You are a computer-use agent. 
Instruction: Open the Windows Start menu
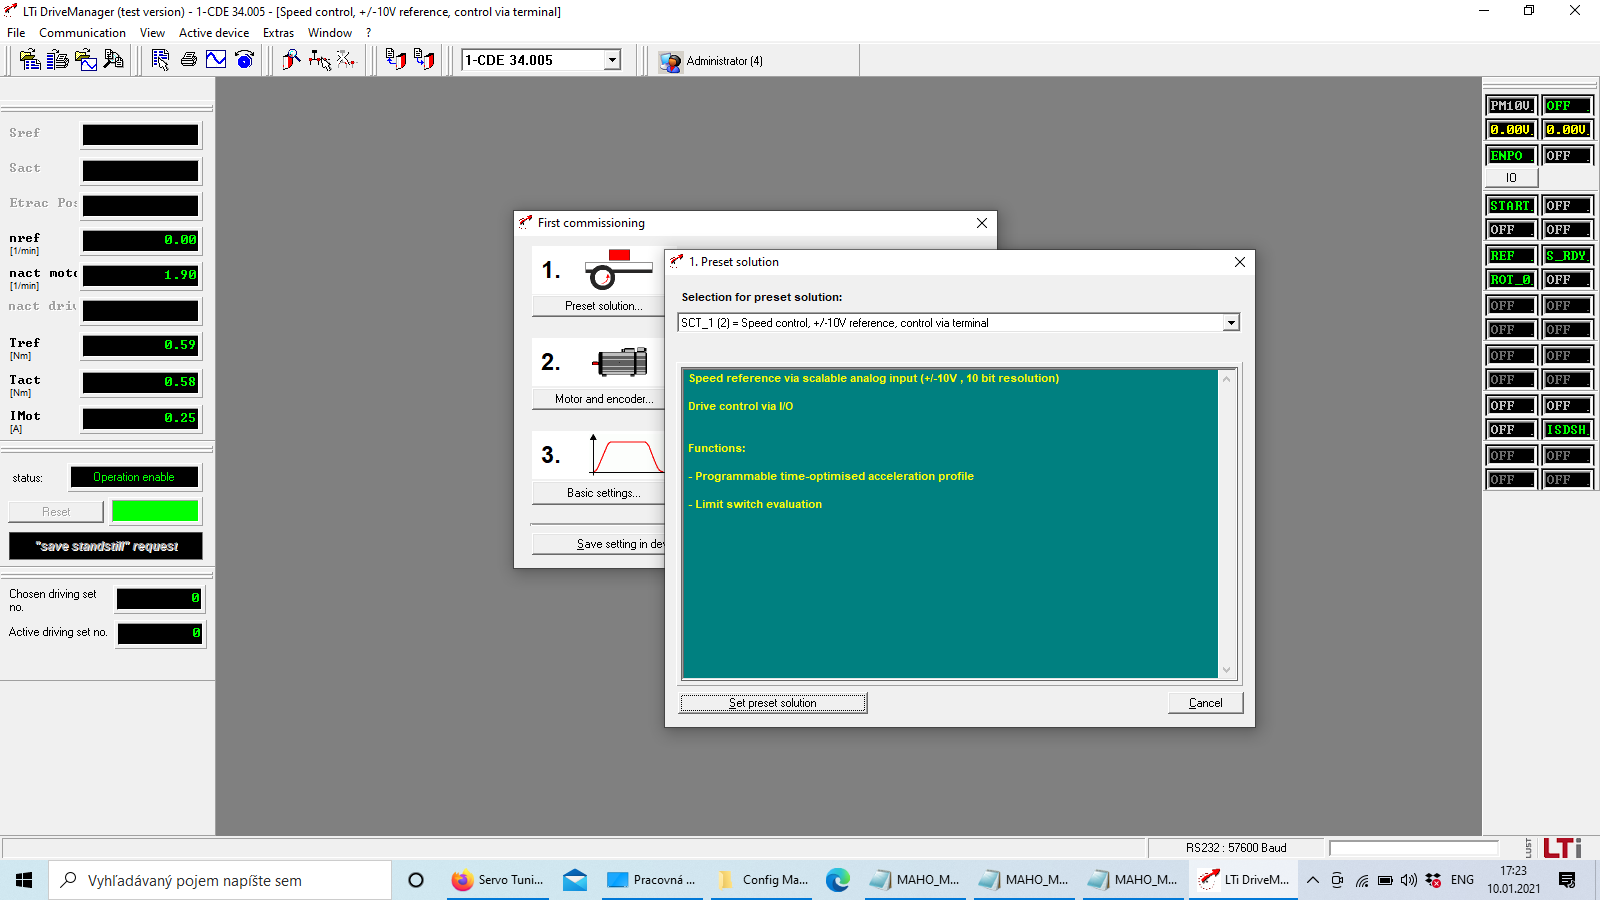point(24,880)
